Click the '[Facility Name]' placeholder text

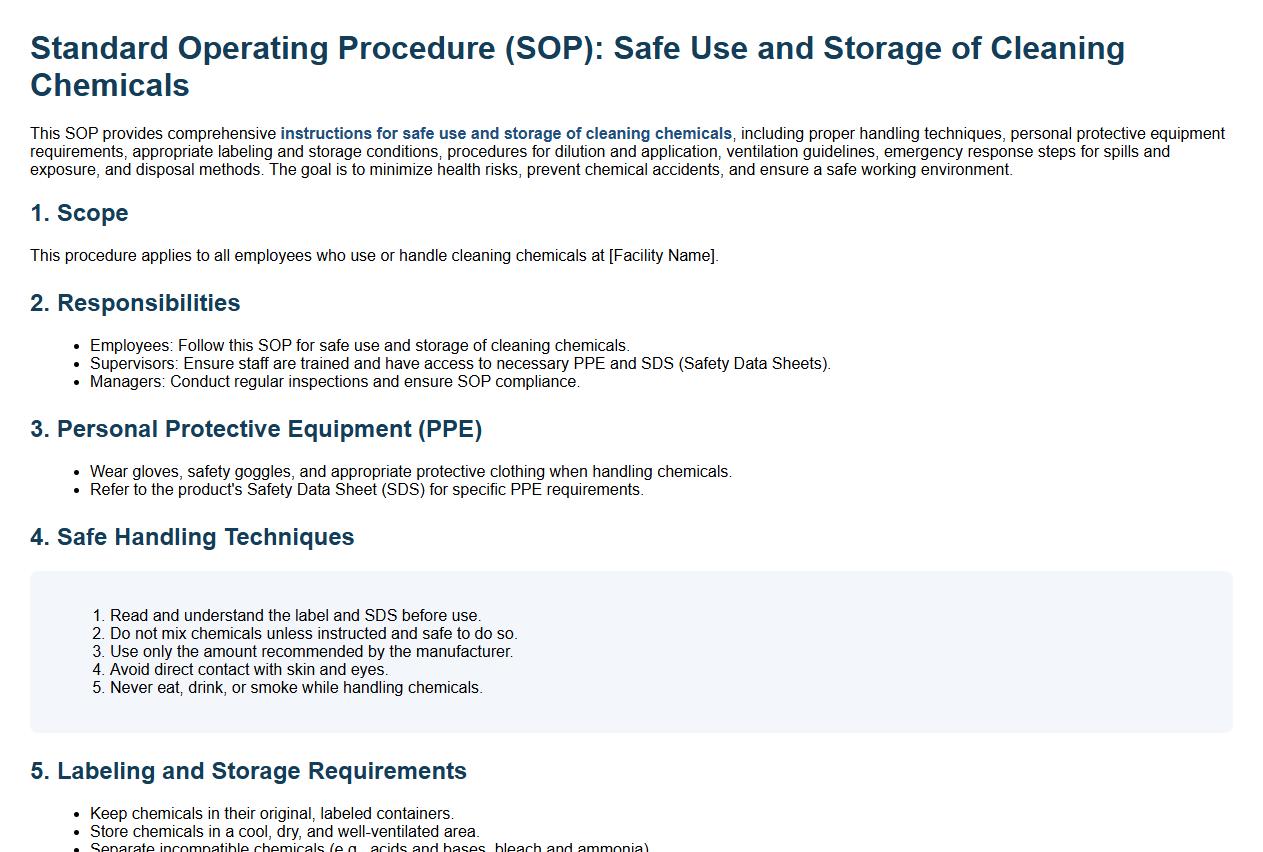click(x=662, y=256)
